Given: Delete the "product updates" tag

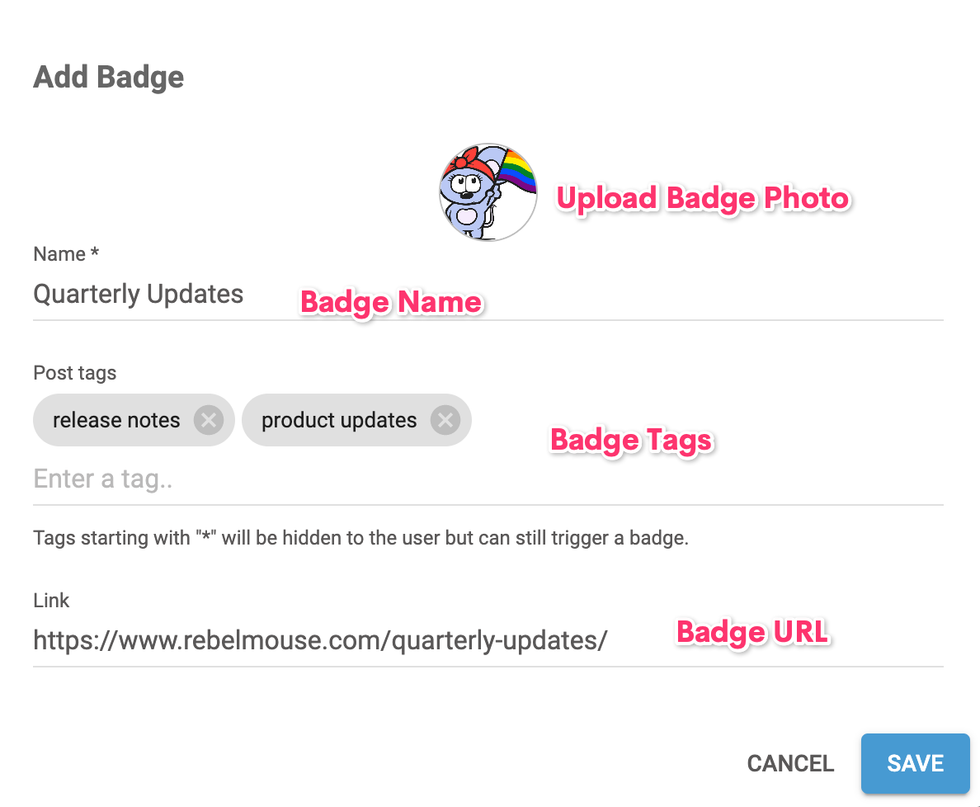Looking at the screenshot, I should [x=445, y=420].
